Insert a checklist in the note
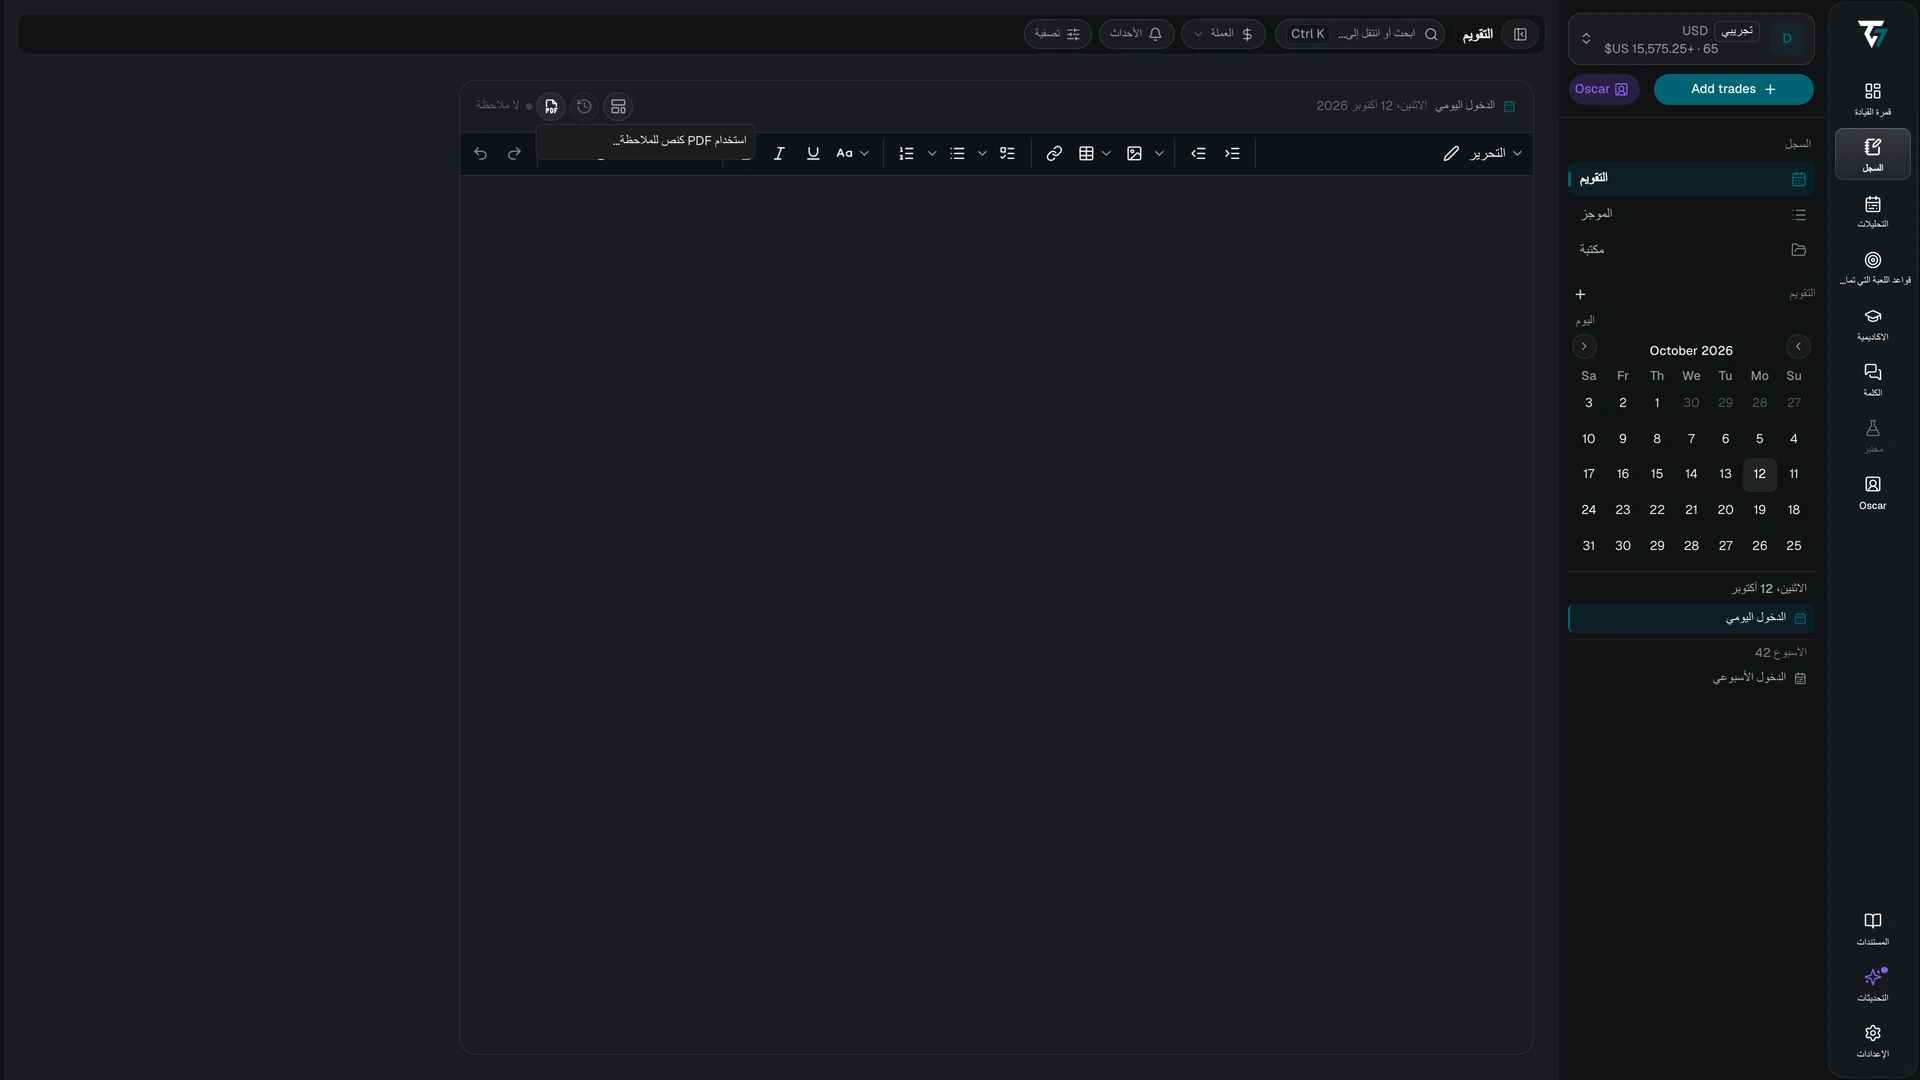 click(1007, 154)
